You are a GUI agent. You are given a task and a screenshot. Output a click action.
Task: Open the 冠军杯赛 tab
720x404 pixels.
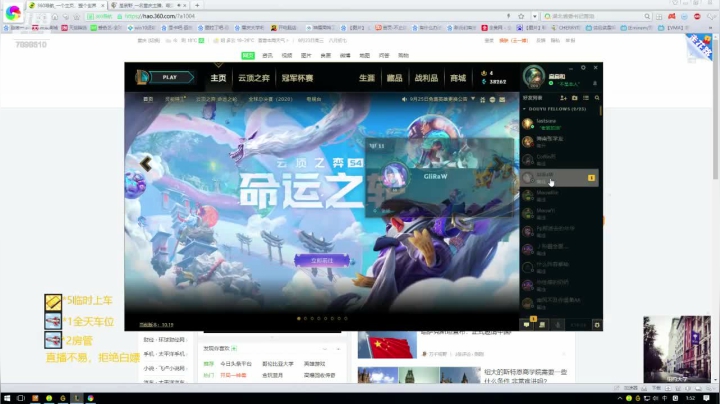(297, 78)
